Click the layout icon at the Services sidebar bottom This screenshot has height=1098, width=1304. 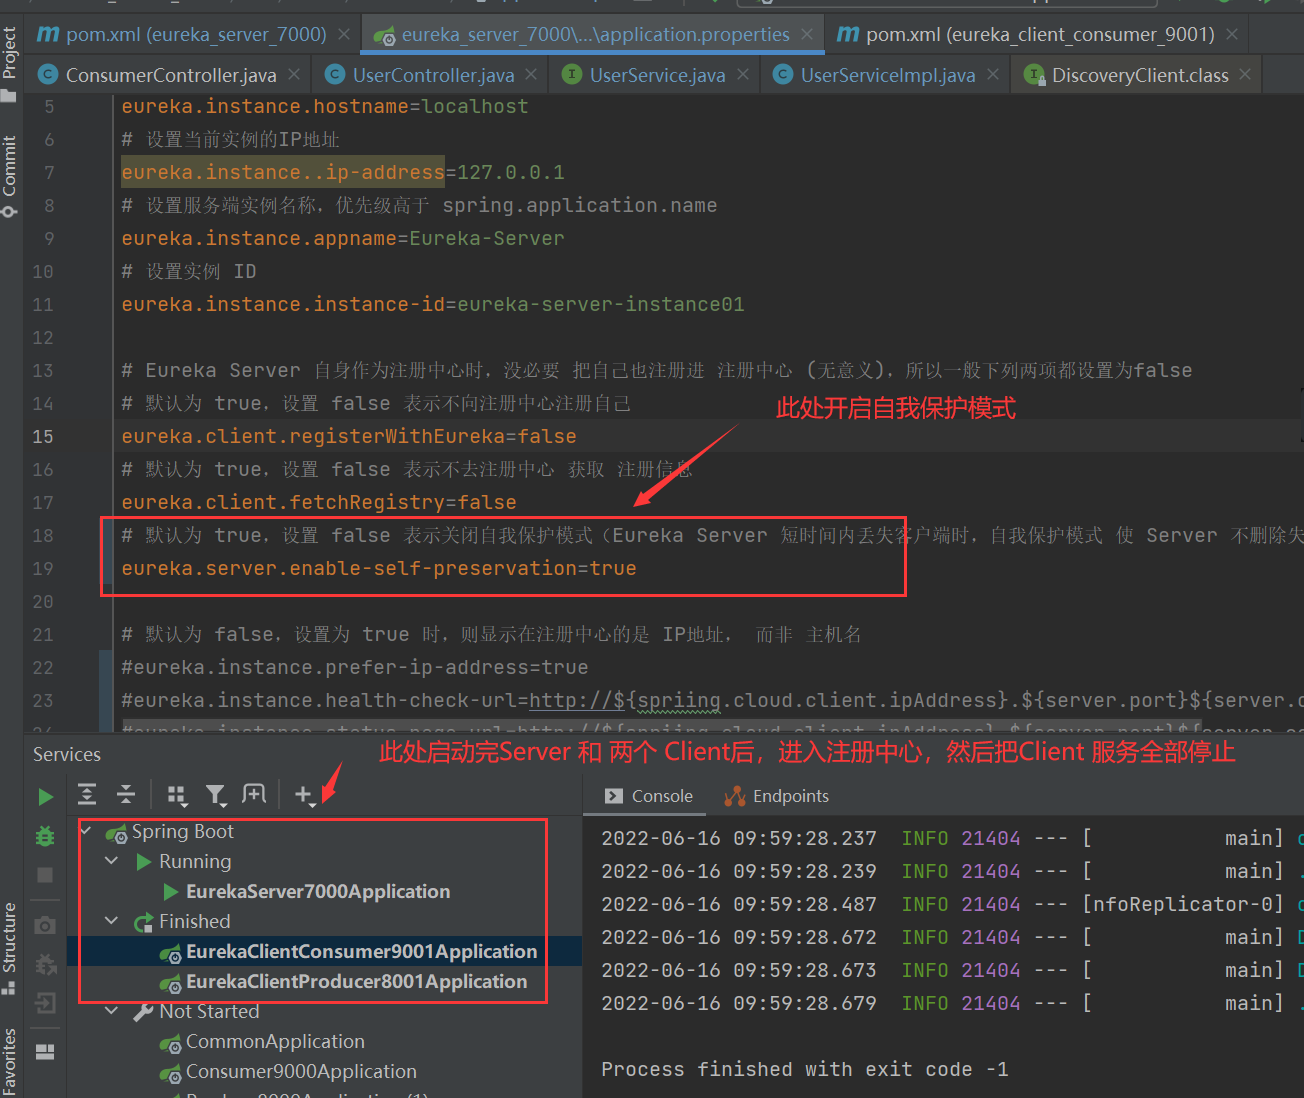45,1051
